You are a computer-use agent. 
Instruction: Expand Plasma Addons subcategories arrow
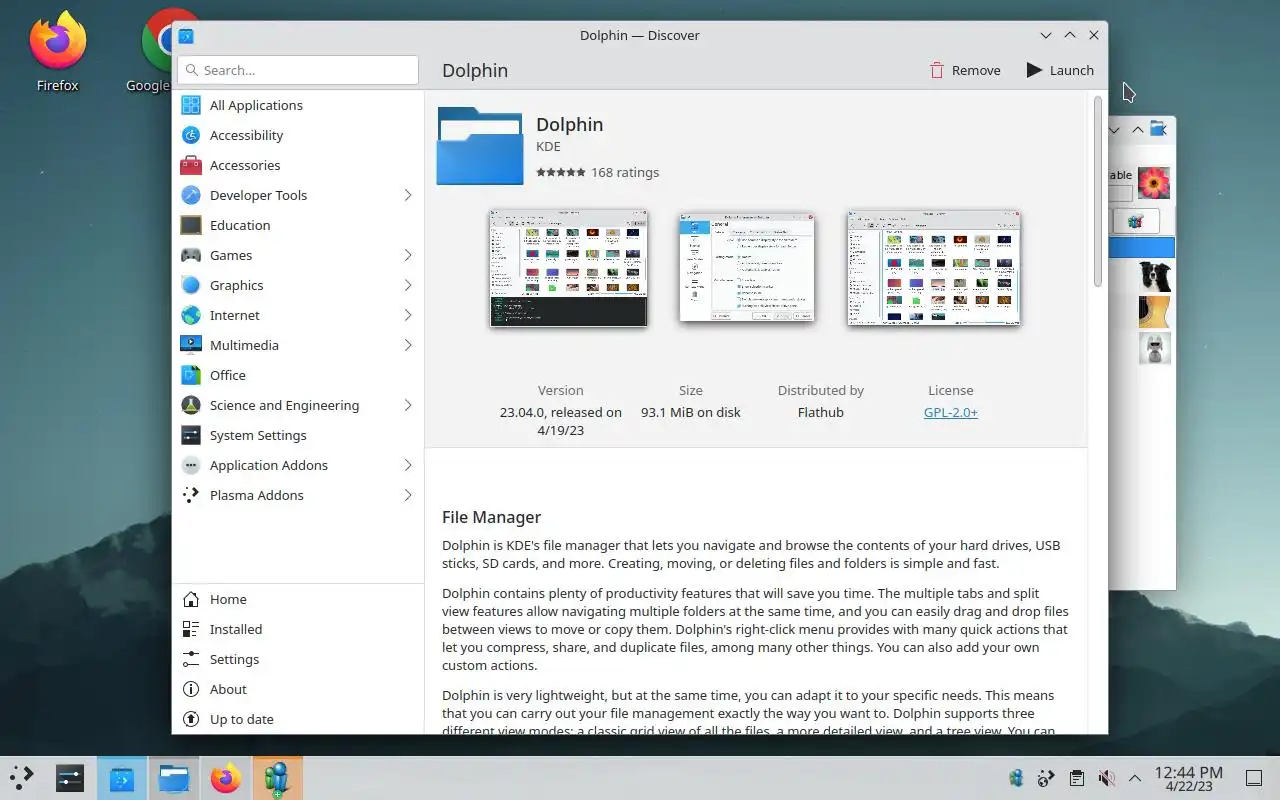(x=408, y=495)
